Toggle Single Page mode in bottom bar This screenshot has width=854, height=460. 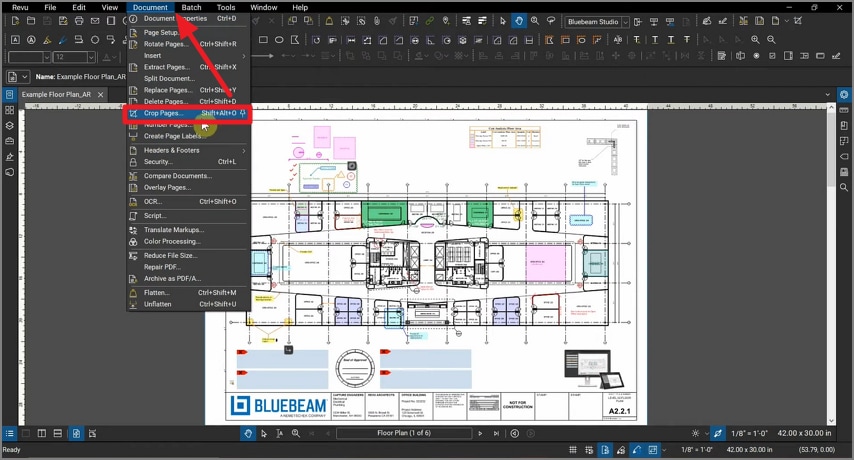pos(76,433)
